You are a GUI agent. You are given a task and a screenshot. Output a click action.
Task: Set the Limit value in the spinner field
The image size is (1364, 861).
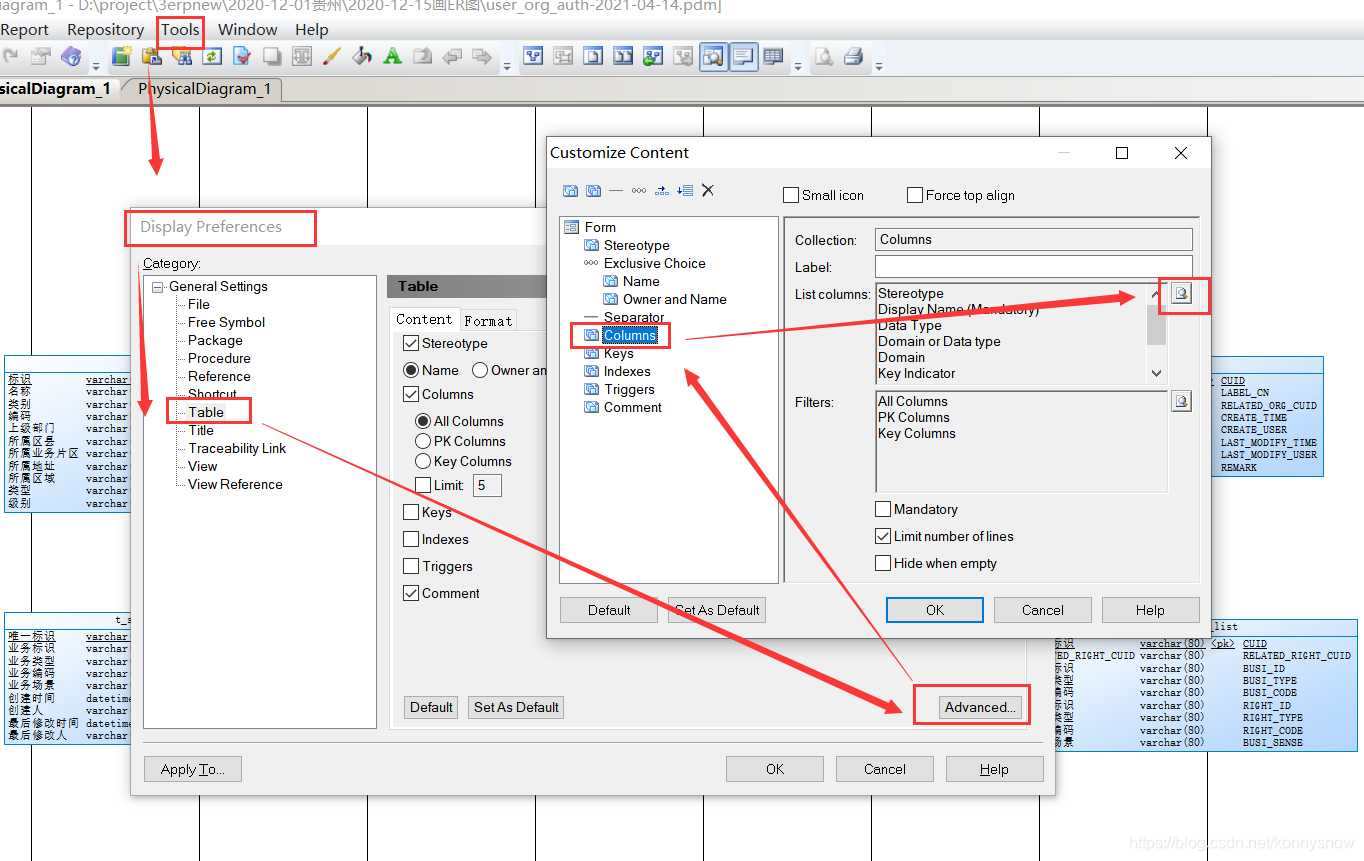(485, 485)
